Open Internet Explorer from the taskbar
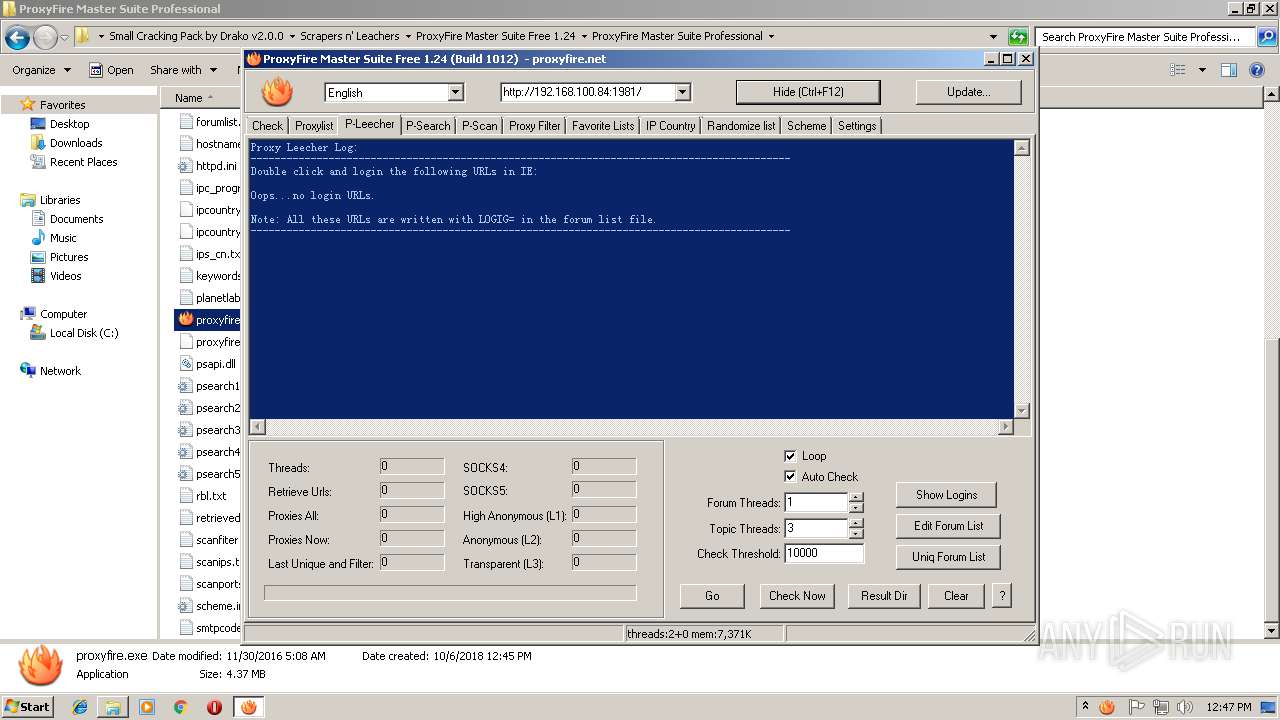The height and width of the screenshot is (720, 1280). coord(80,707)
